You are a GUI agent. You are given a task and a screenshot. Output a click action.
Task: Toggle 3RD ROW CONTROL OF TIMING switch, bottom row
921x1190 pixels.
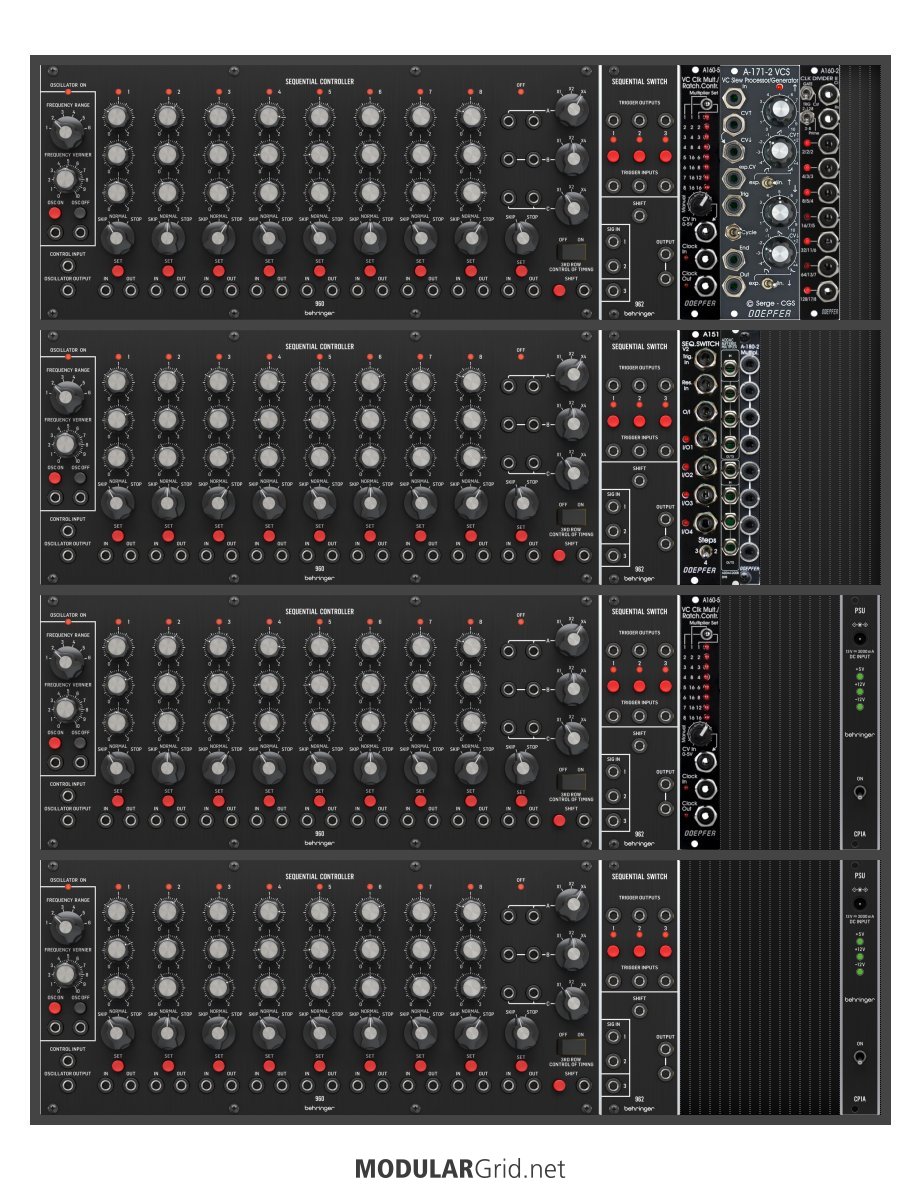[x=571, y=1047]
